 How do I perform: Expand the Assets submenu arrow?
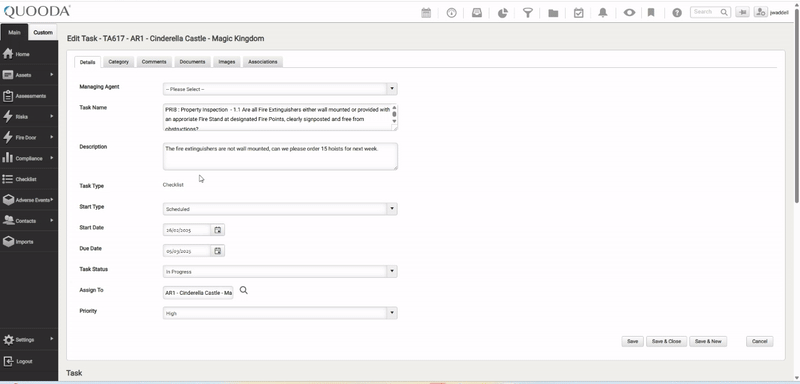(52, 74)
